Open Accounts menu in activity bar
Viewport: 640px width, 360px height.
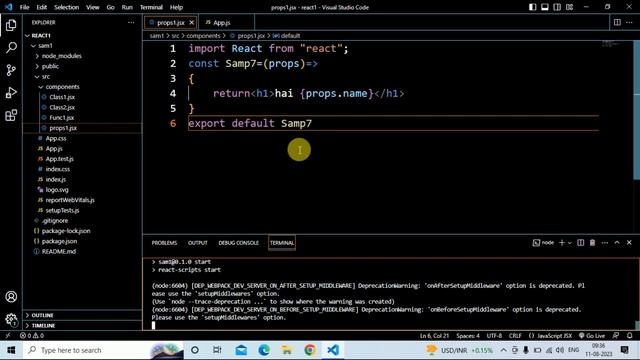point(11,297)
